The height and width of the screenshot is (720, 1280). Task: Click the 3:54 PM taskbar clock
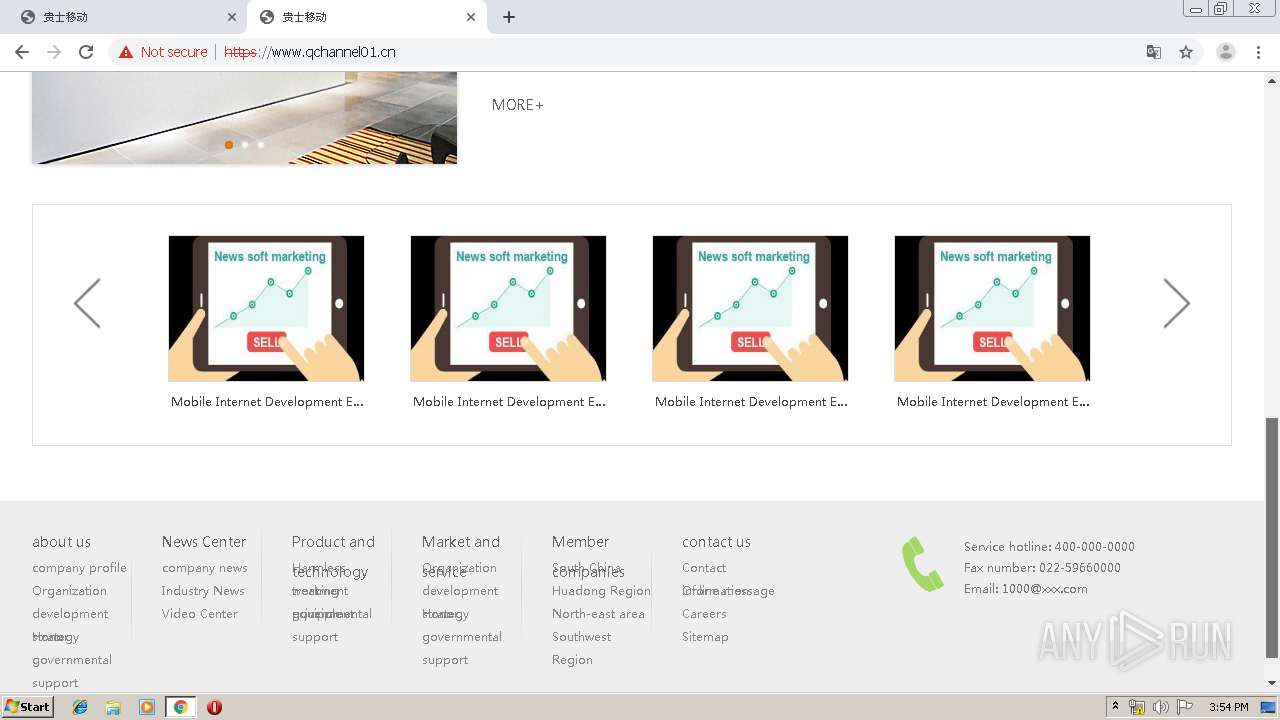1229,707
